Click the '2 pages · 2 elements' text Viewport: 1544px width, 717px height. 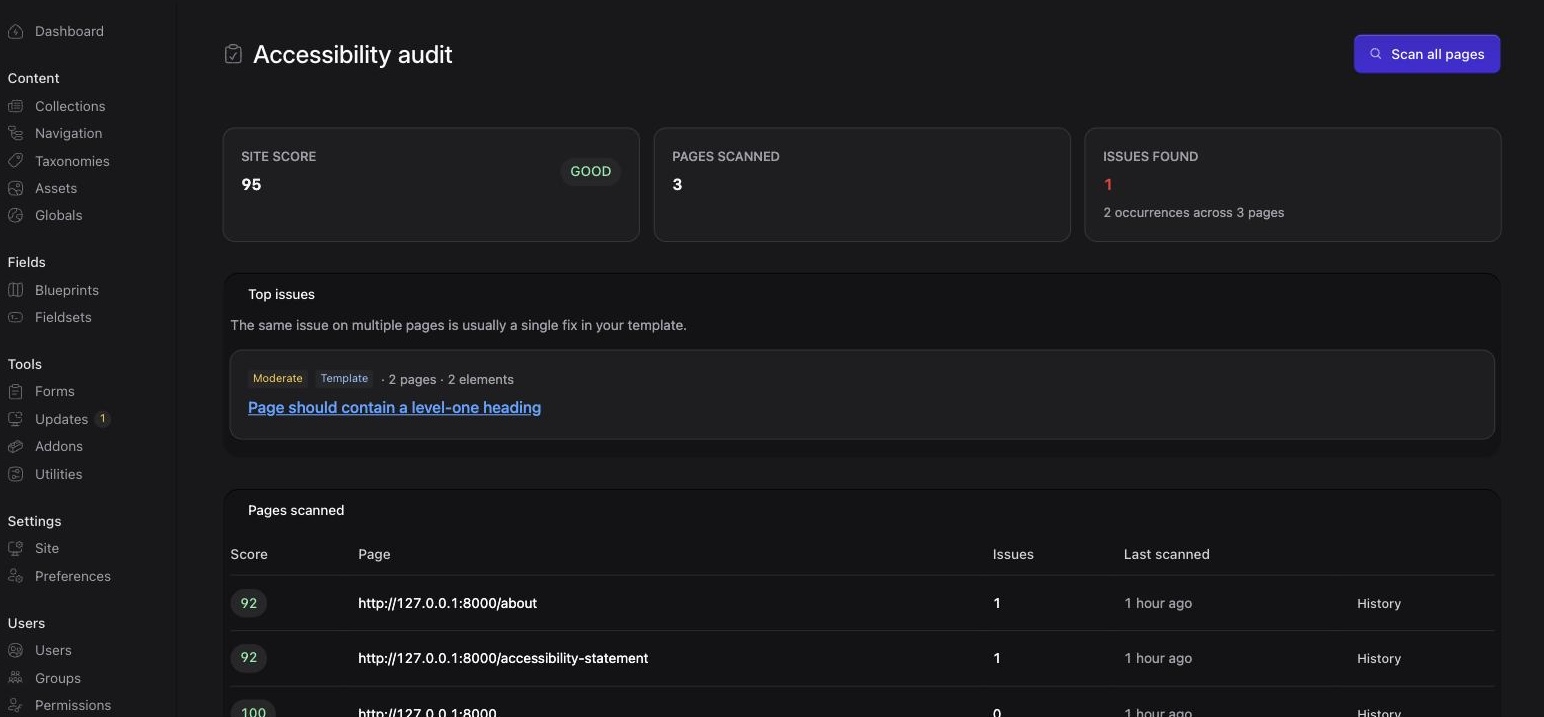[x=451, y=379]
